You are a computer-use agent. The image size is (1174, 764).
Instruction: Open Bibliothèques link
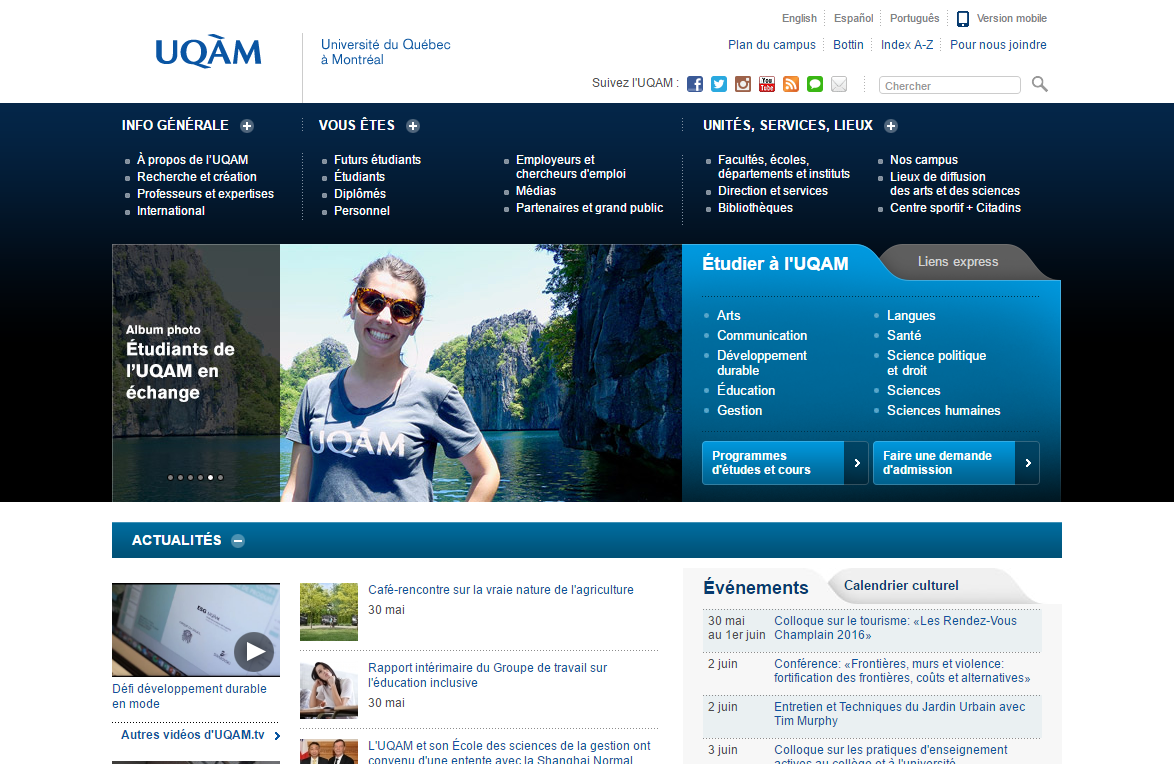click(x=755, y=207)
